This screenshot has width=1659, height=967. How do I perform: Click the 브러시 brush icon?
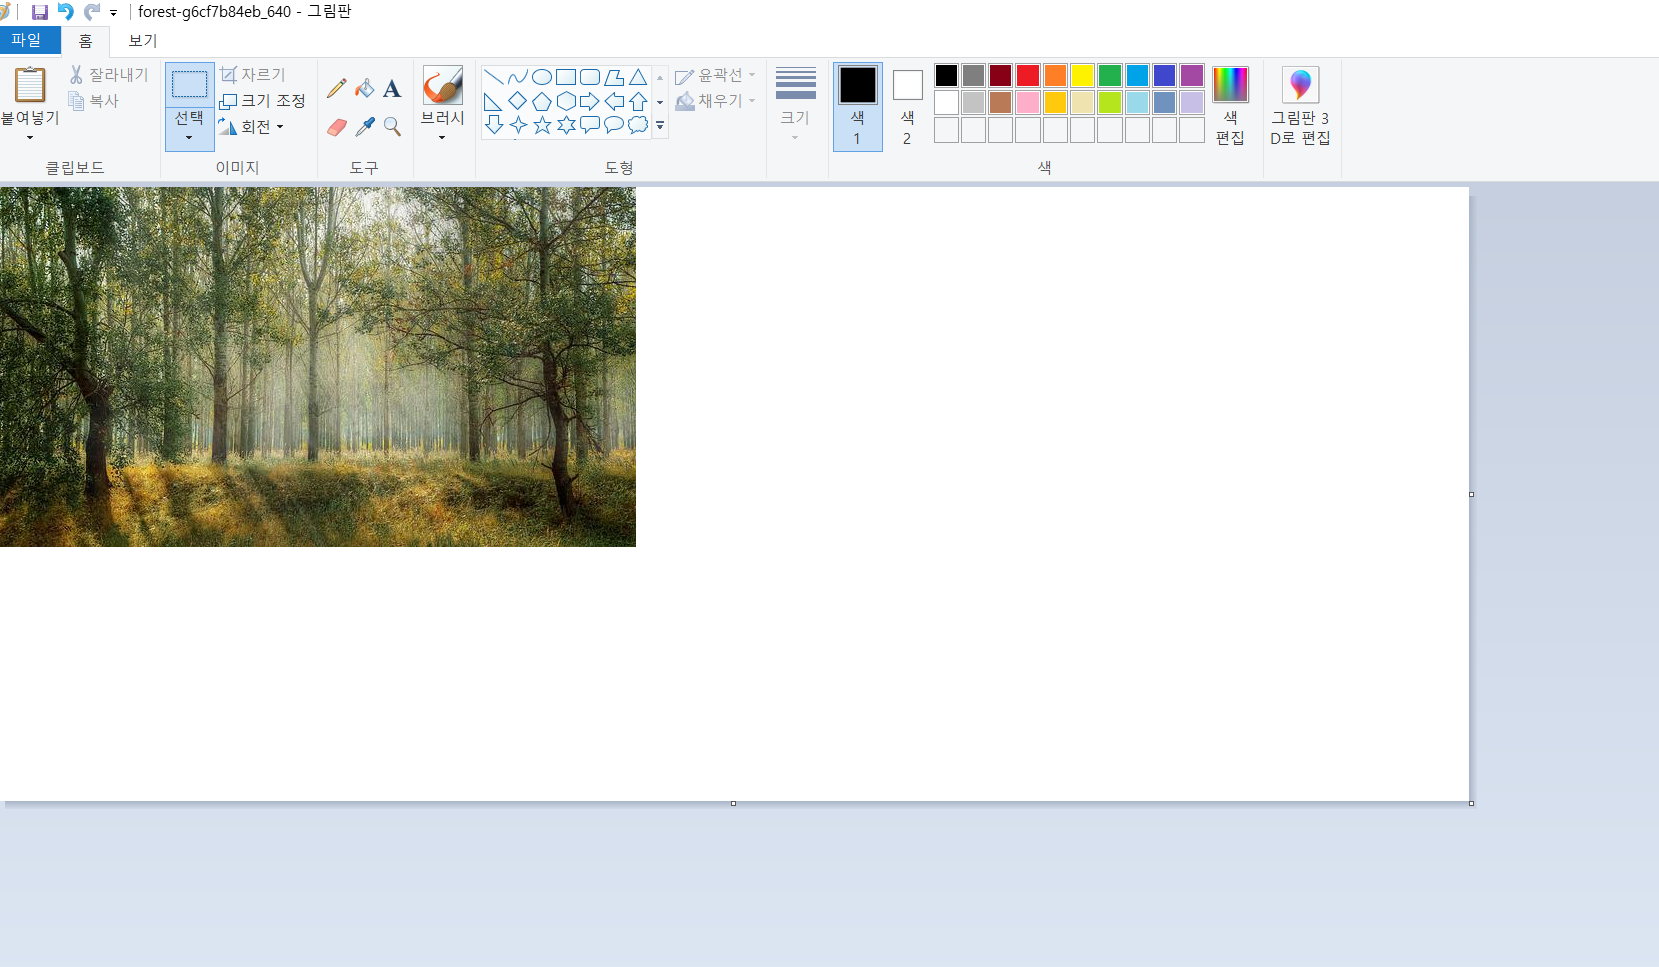pyautogui.click(x=442, y=85)
